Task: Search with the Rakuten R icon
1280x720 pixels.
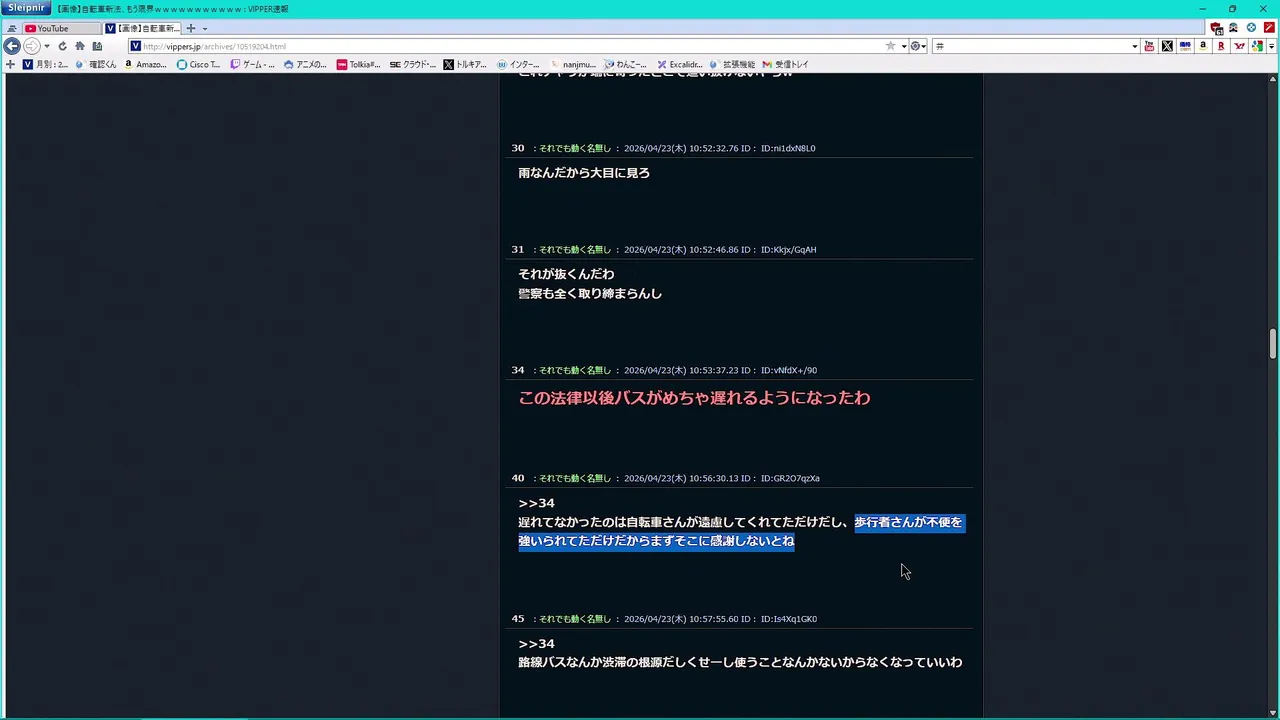Action: pos(1221,46)
